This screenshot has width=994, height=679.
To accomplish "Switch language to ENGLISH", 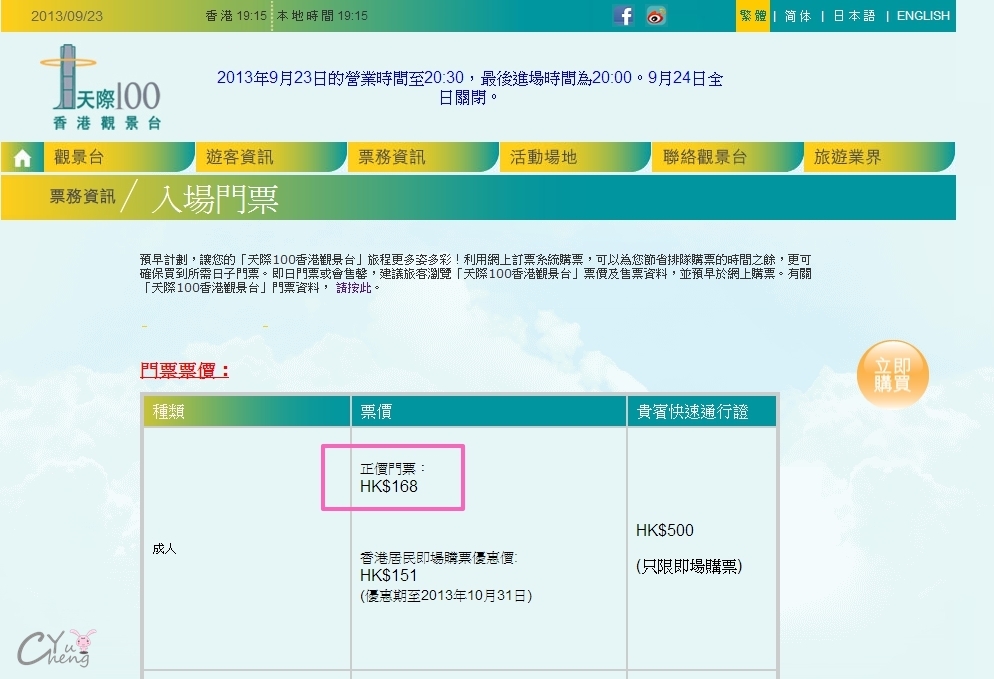I will 922,16.
